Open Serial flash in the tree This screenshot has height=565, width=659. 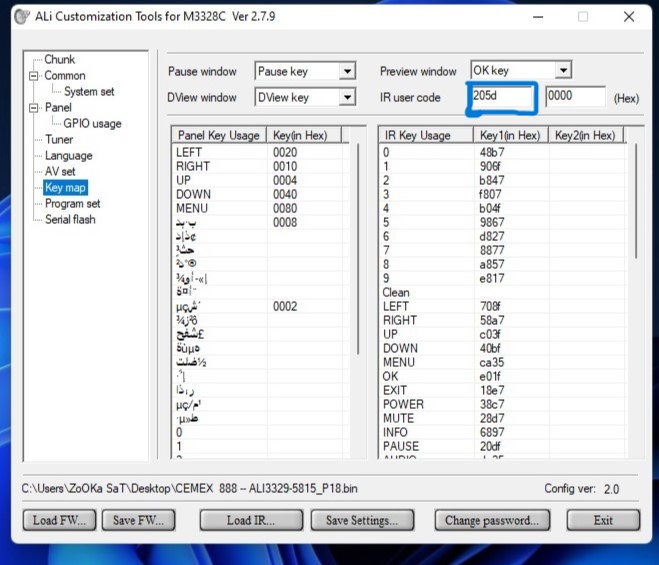[70, 219]
